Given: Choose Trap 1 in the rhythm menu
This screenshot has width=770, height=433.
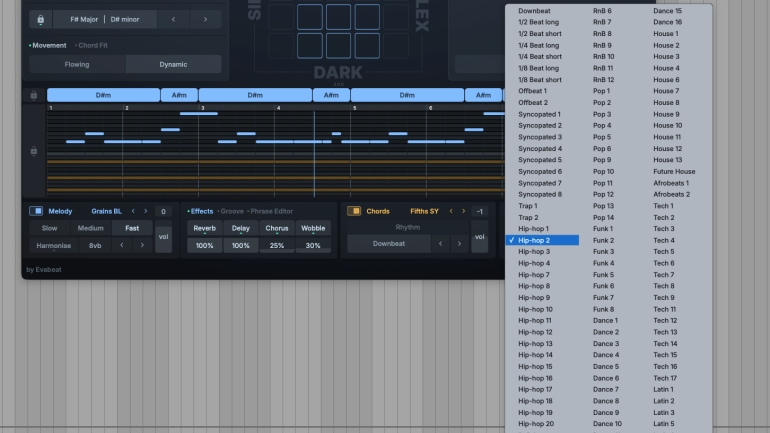Looking at the screenshot, I should (x=528, y=206).
